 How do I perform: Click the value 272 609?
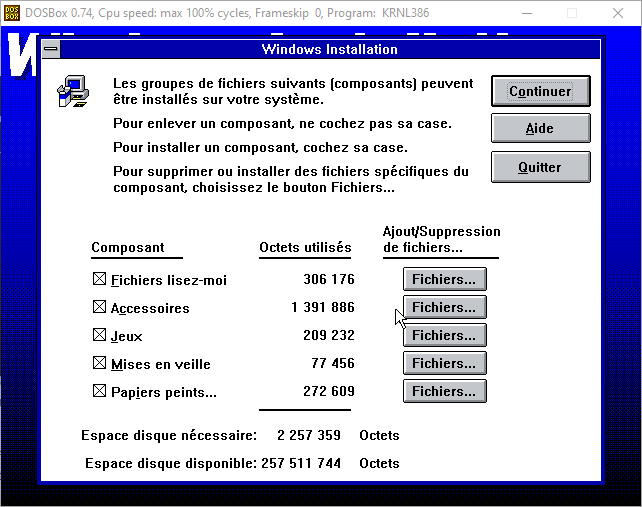coord(329,391)
